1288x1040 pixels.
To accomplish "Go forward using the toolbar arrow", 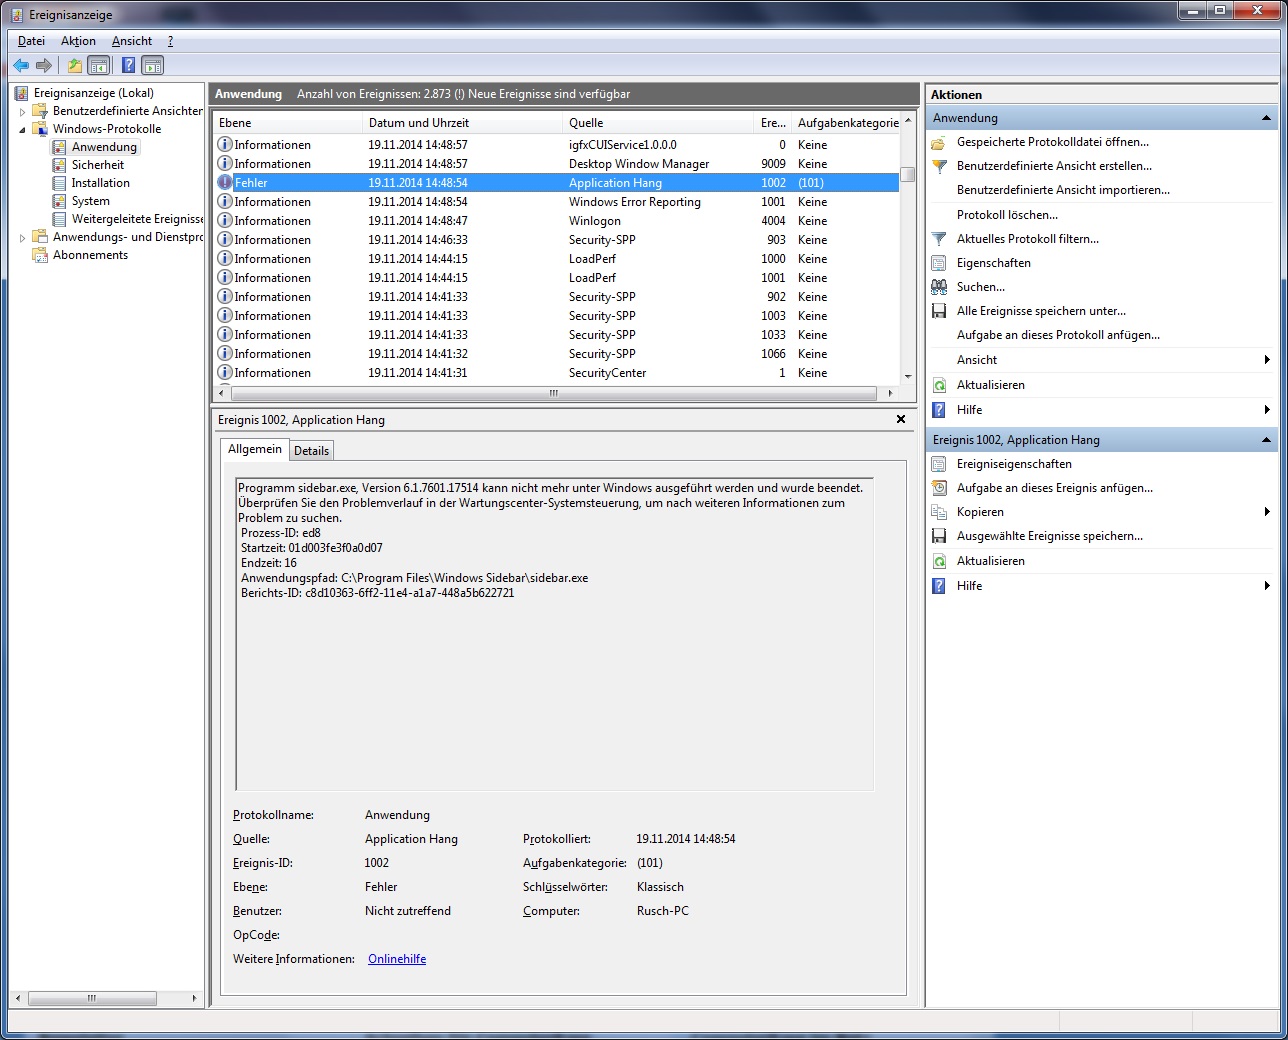I will [x=44, y=66].
